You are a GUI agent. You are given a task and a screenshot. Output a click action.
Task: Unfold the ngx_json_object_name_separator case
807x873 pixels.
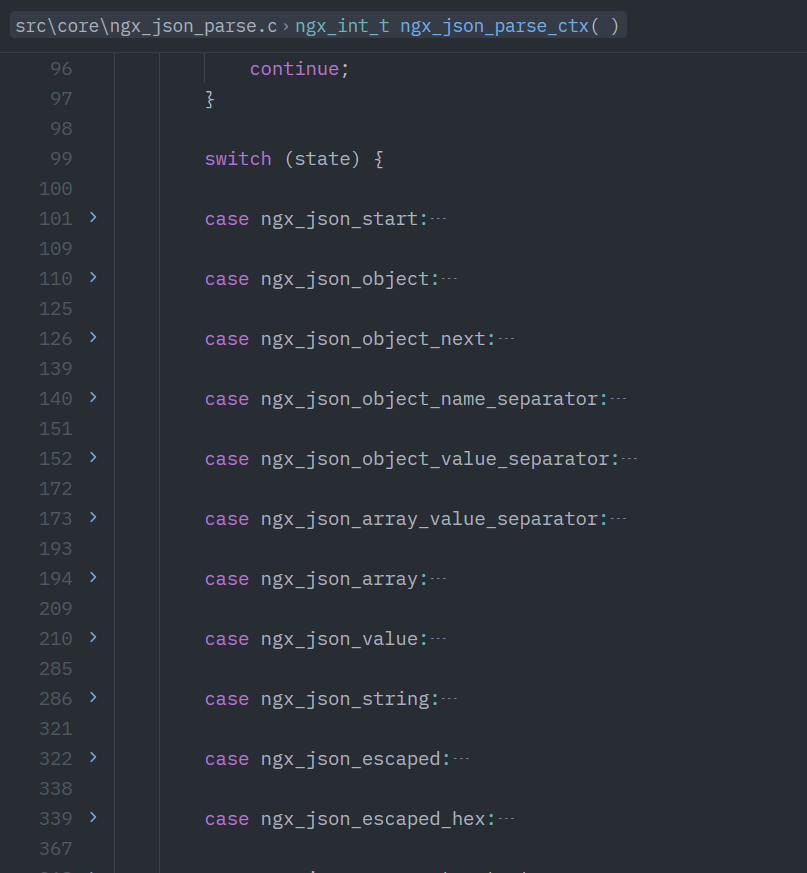click(94, 398)
